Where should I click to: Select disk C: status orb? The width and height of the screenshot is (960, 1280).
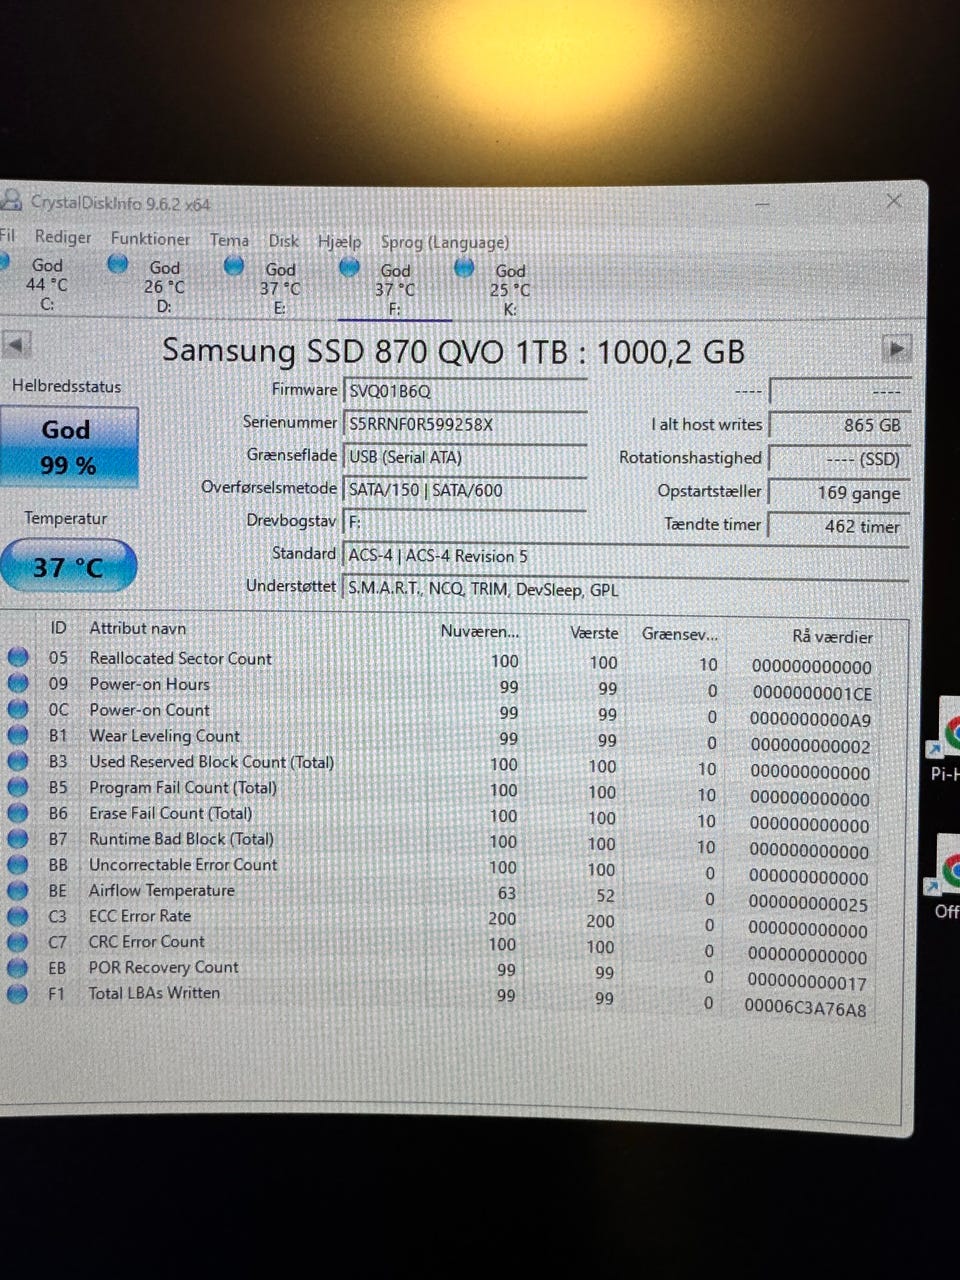point(3,261)
